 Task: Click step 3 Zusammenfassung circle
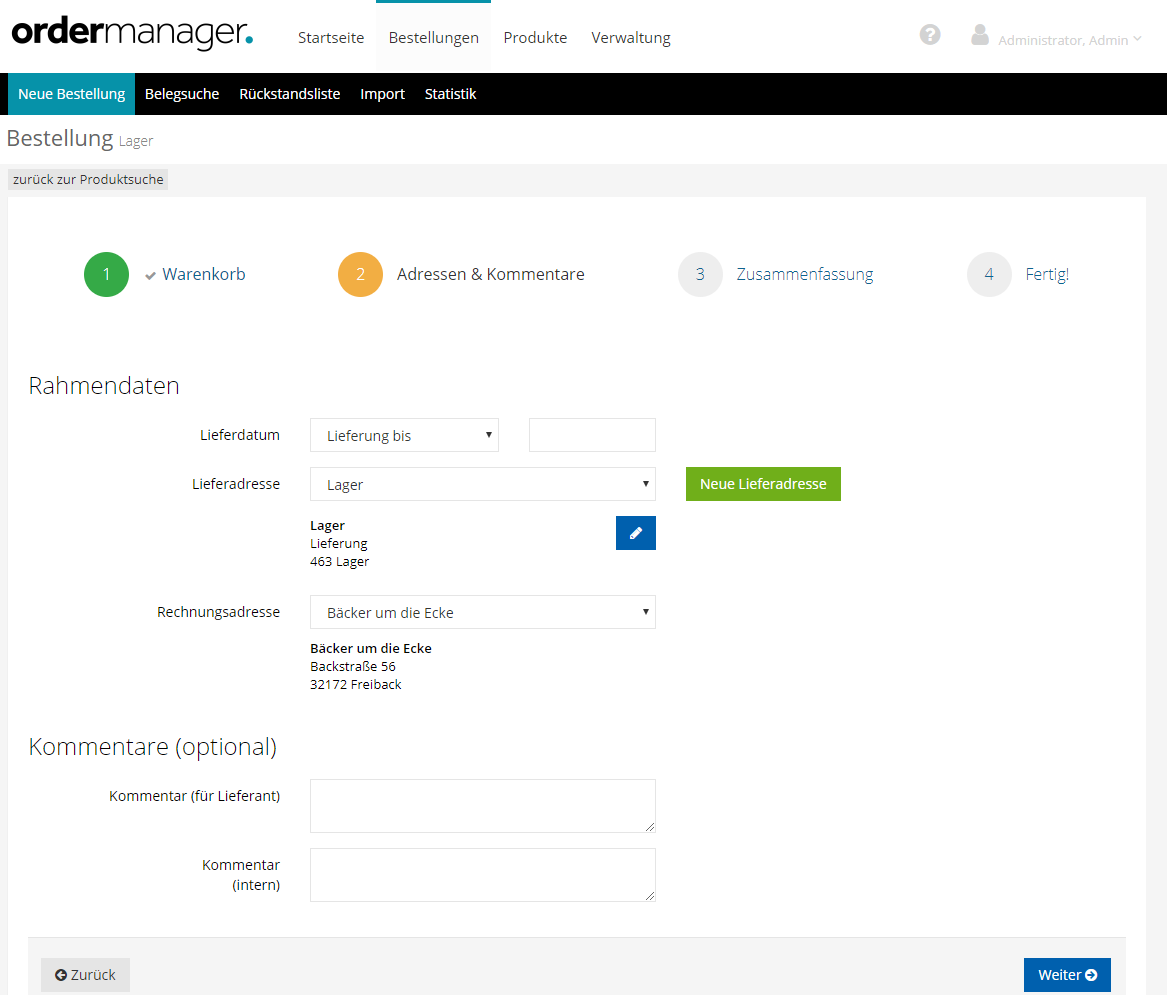click(x=700, y=275)
